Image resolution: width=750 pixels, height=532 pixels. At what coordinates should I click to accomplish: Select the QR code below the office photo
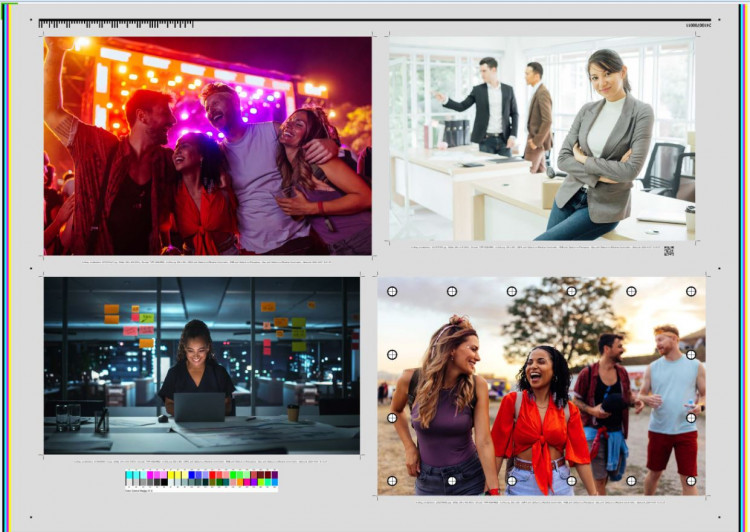click(x=669, y=250)
